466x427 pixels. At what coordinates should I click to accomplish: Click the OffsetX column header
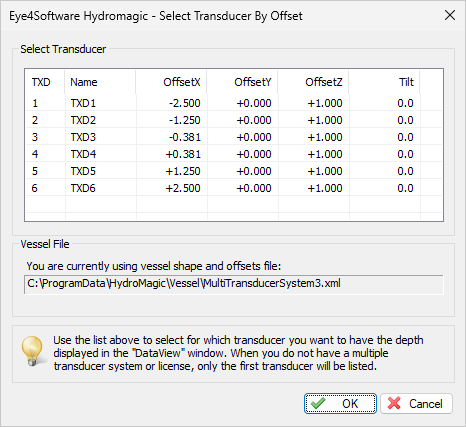point(171,82)
